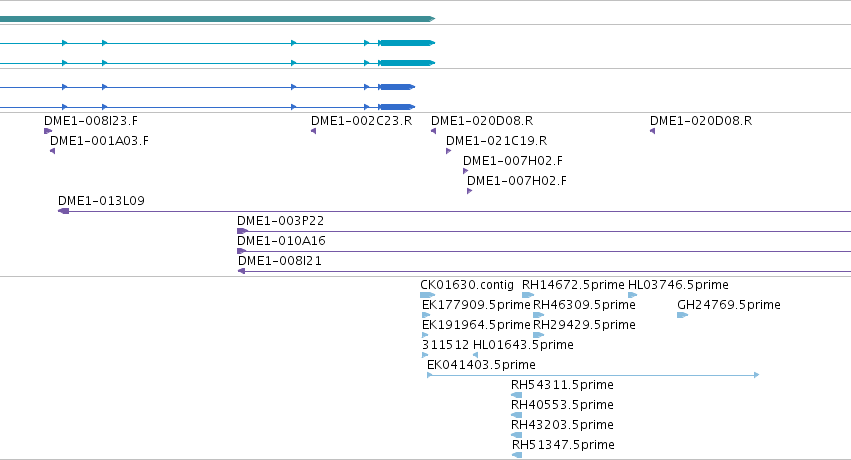This screenshot has width=851, height=460.
Task: Click the RH29429.5prime label
Action: point(584,325)
